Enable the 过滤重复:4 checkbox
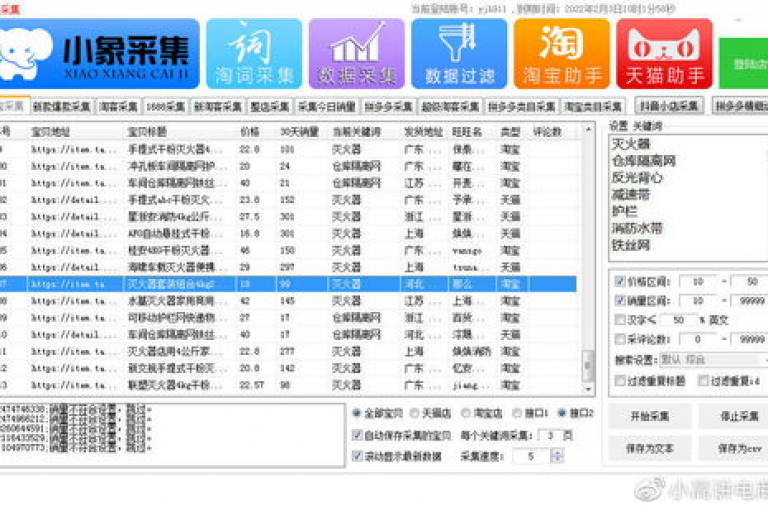Viewport: 768px width, 510px height. coord(703,381)
